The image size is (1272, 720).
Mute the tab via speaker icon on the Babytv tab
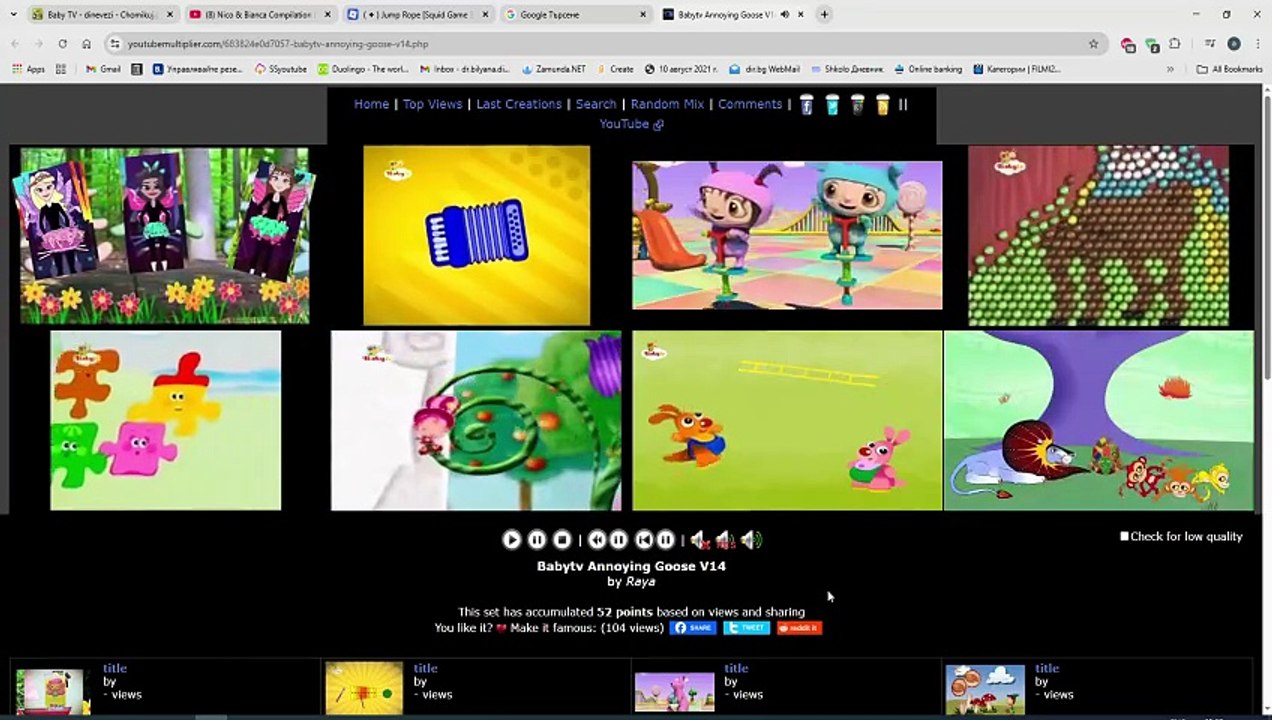click(x=785, y=15)
